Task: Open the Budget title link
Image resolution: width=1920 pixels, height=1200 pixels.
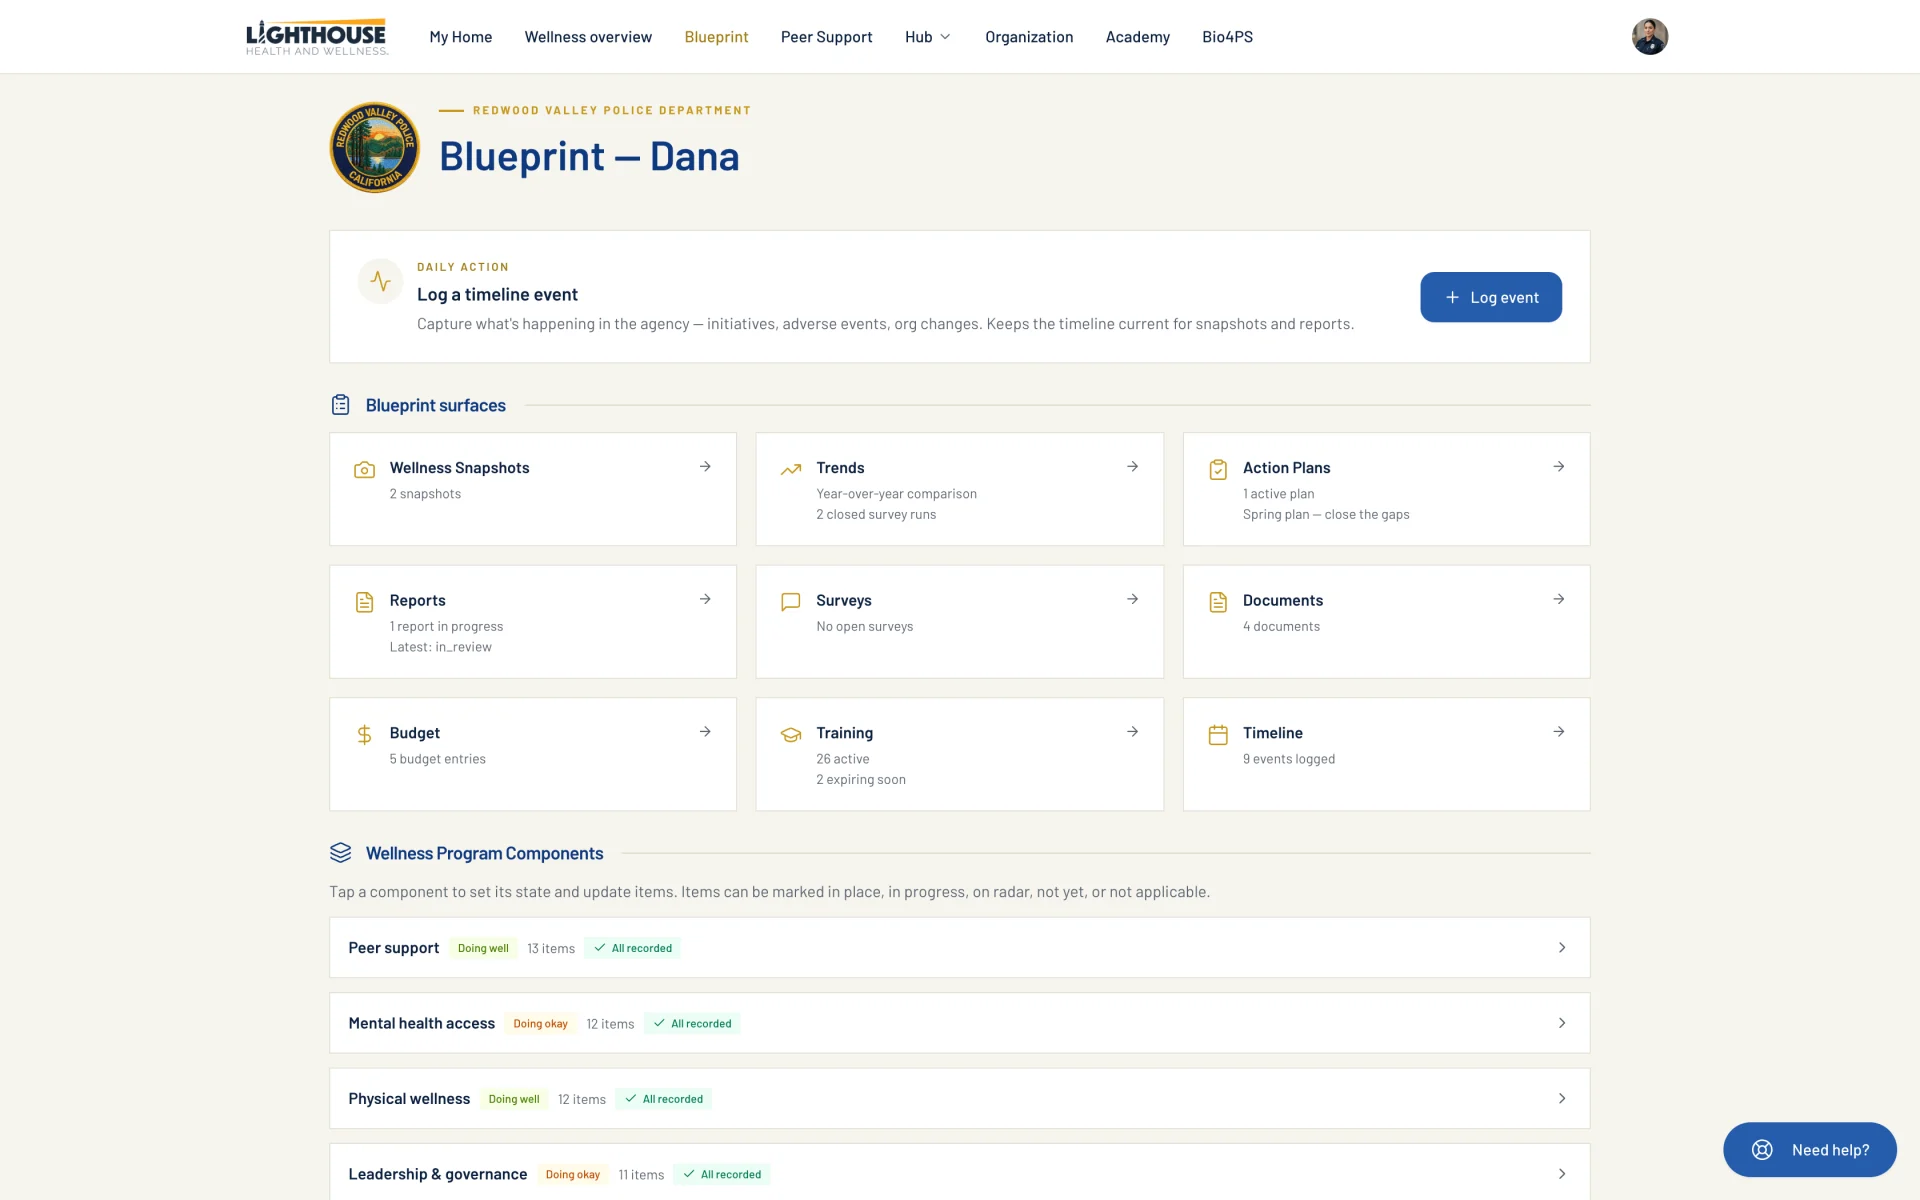Action: 414,733
